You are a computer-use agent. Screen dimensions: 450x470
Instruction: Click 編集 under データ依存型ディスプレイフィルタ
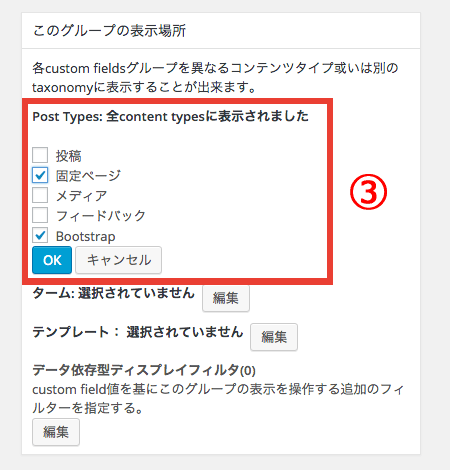(56, 432)
